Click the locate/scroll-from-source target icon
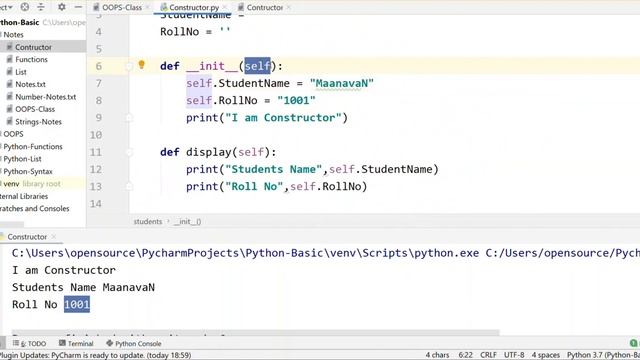The width and height of the screenshot is (640, 360). (25, 7)
